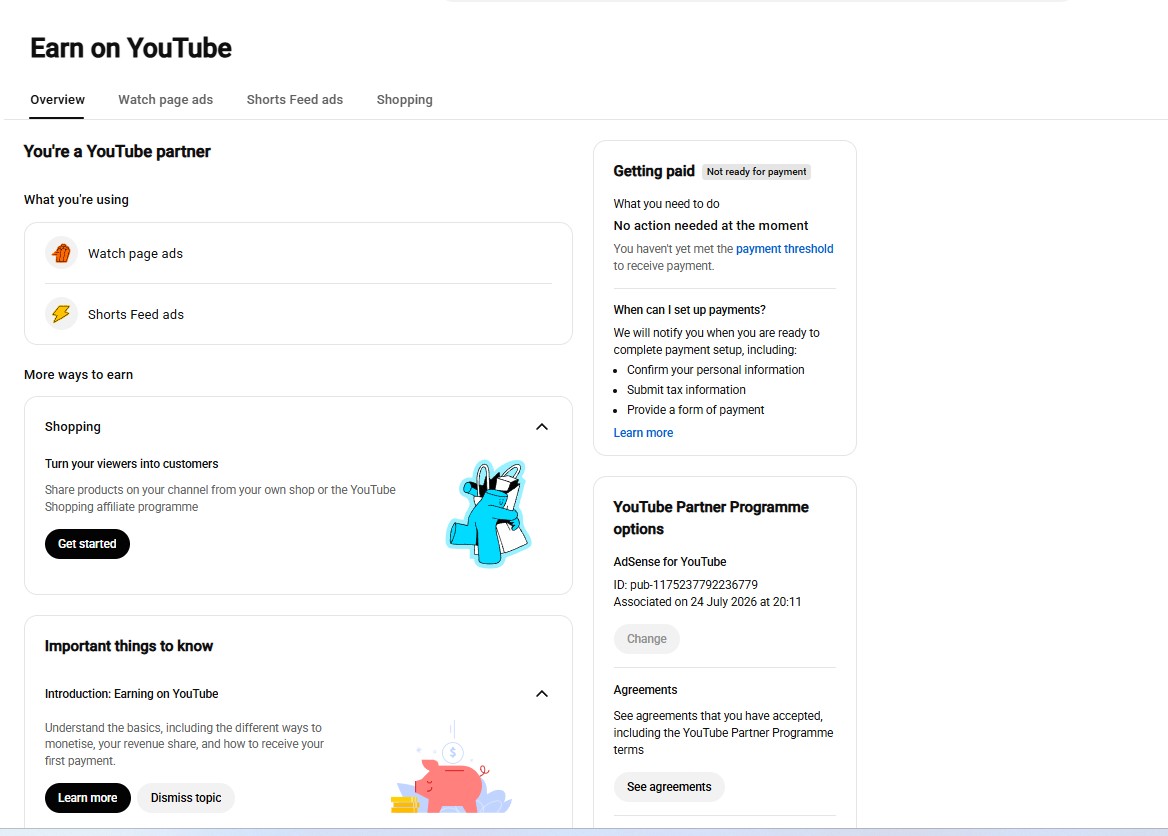
Task: Click the Watch page ads popcorn icon
Action: (61, 253)
